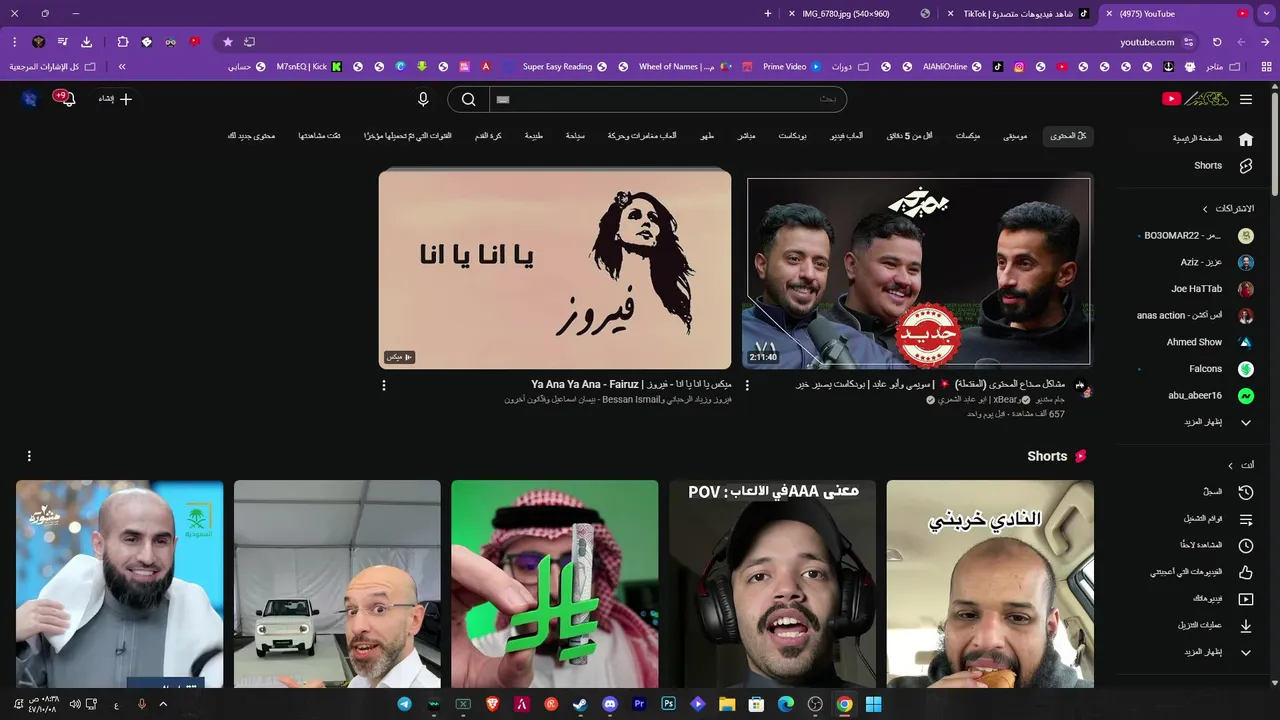Select the Podcasts (بودكاست) filter chip

point(792,136)
